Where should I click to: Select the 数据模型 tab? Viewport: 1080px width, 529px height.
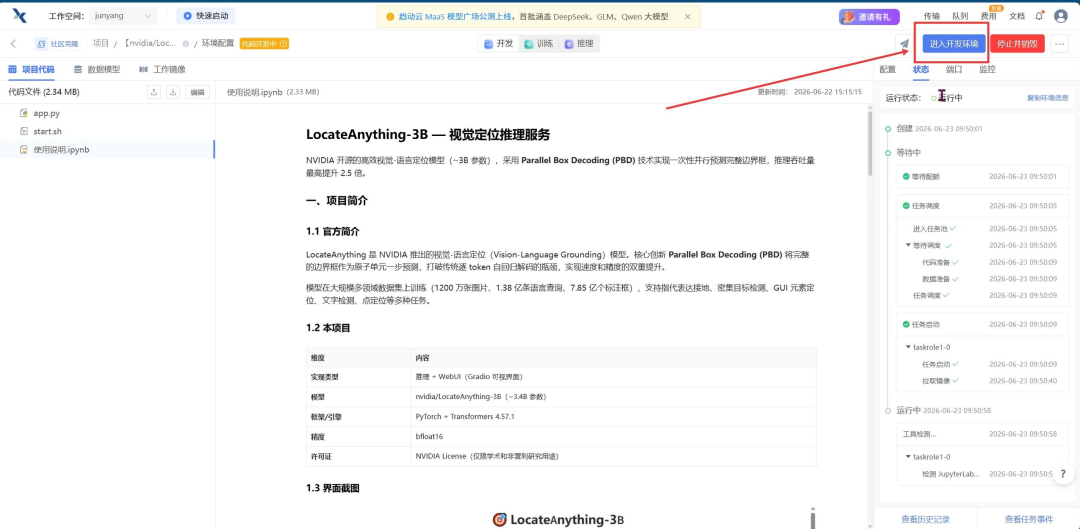click(96, 69)
